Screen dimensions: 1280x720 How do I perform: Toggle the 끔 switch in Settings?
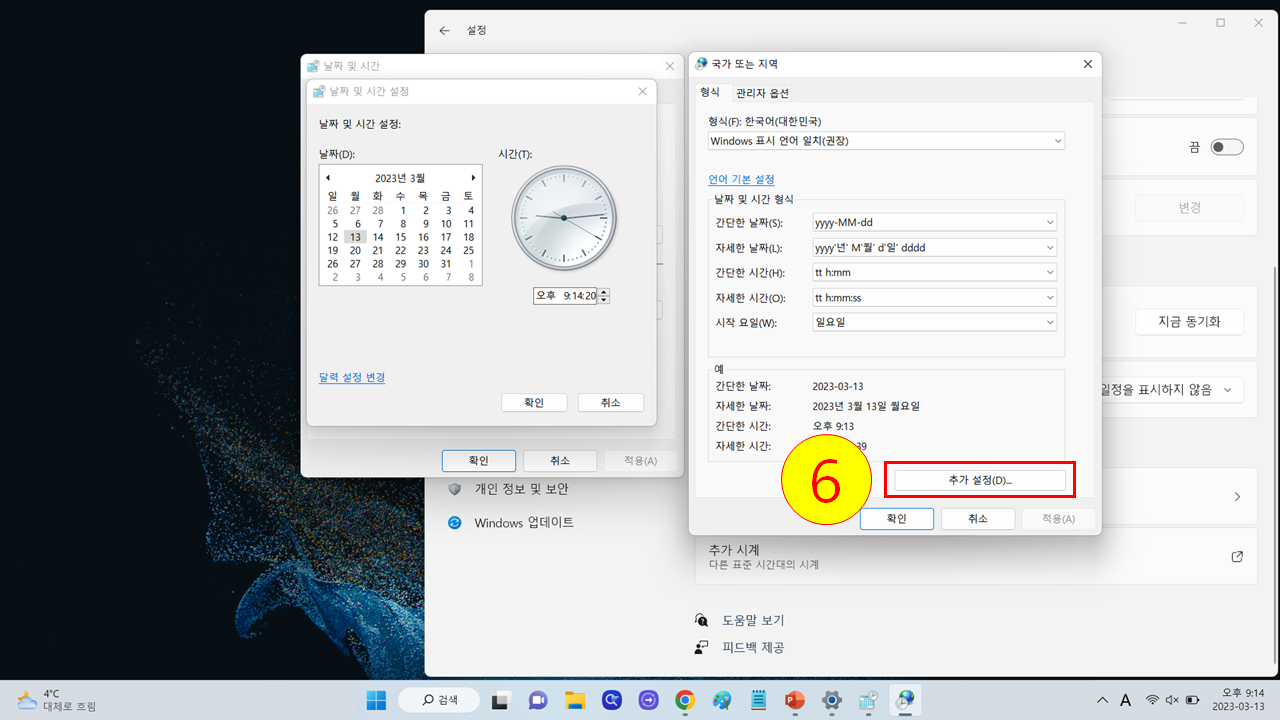tap(1226, 146)
